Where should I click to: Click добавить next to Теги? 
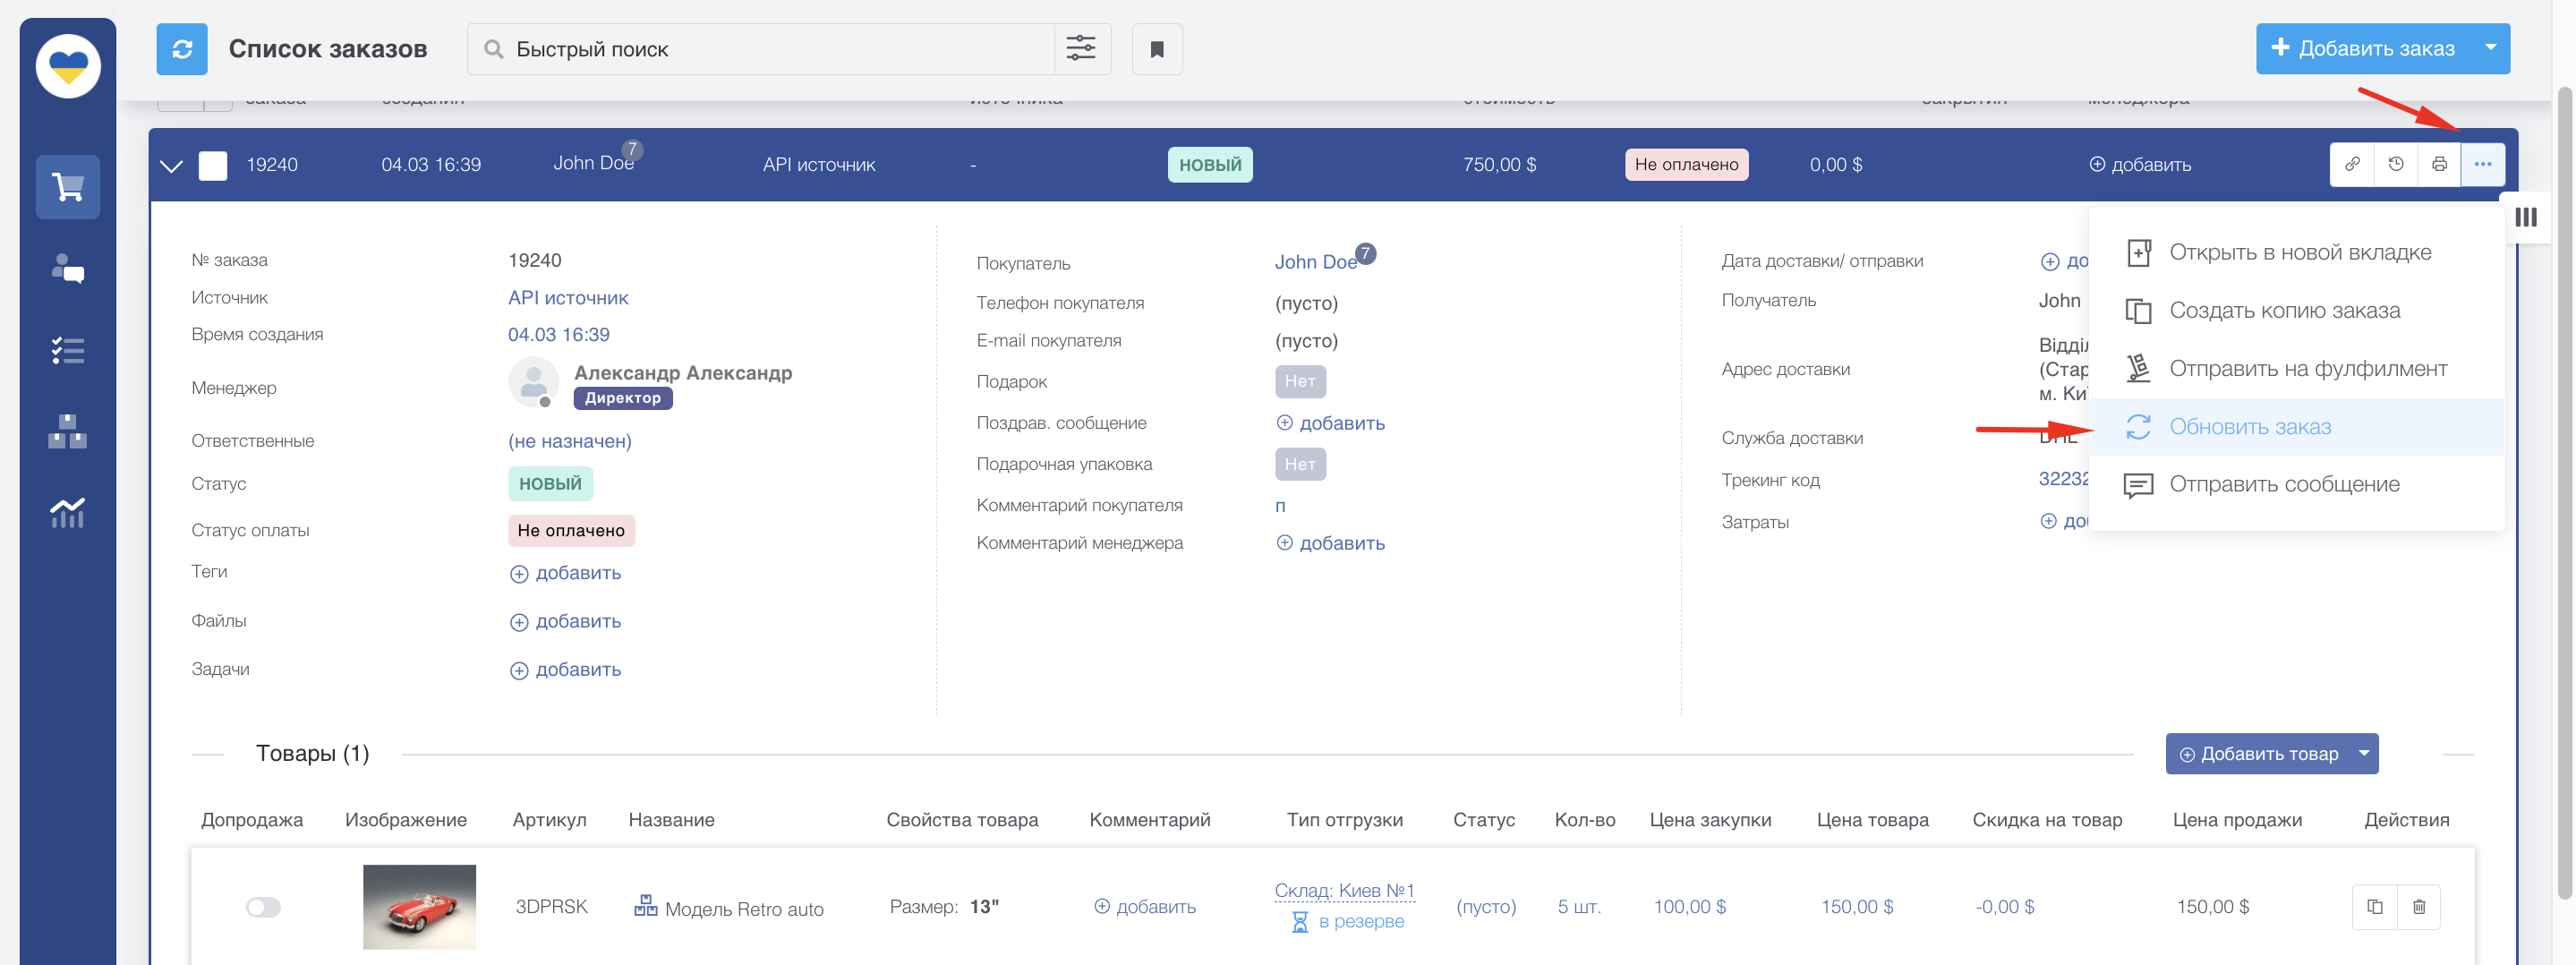pos(566,573)
